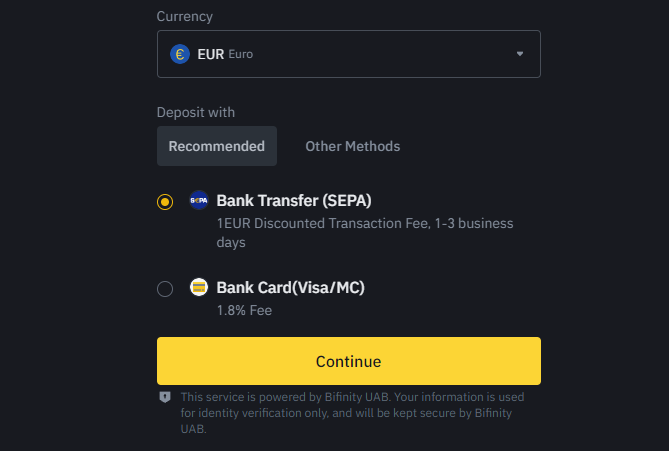Click the SEPA logo icon
The width and height of the screenshot is (669, 451).
pyautogui.click(x=199, y=200)
